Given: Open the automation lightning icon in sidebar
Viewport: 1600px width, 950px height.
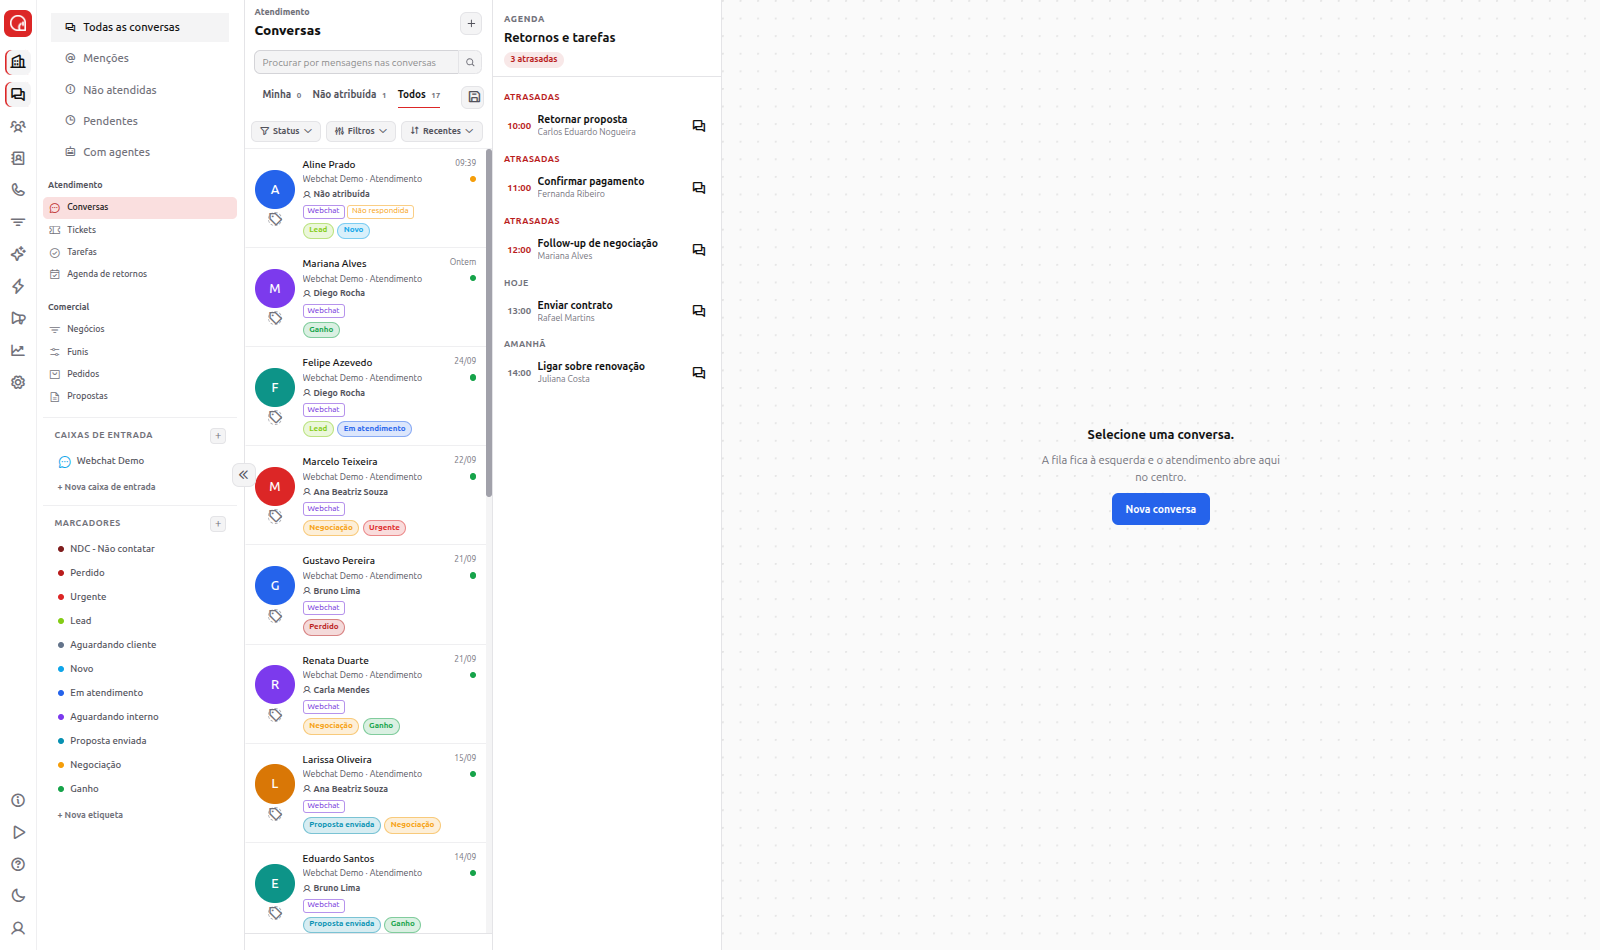Looking at the screenshot, I should [x=18, y=286].
